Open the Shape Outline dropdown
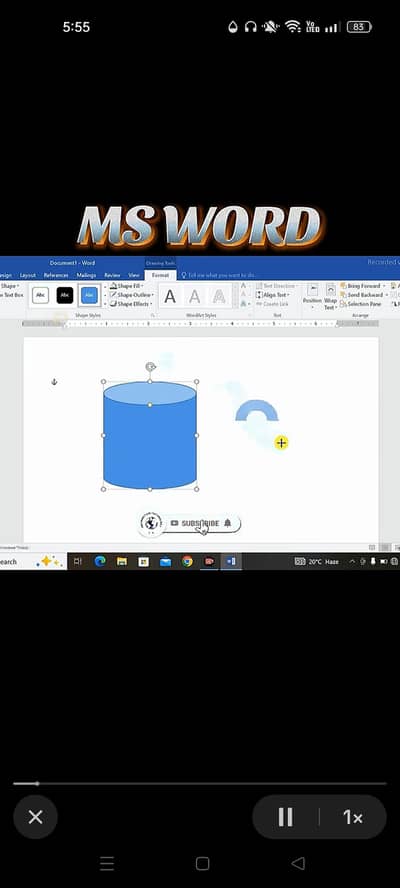The image size is (400, 888). click(x=131, y=295)
